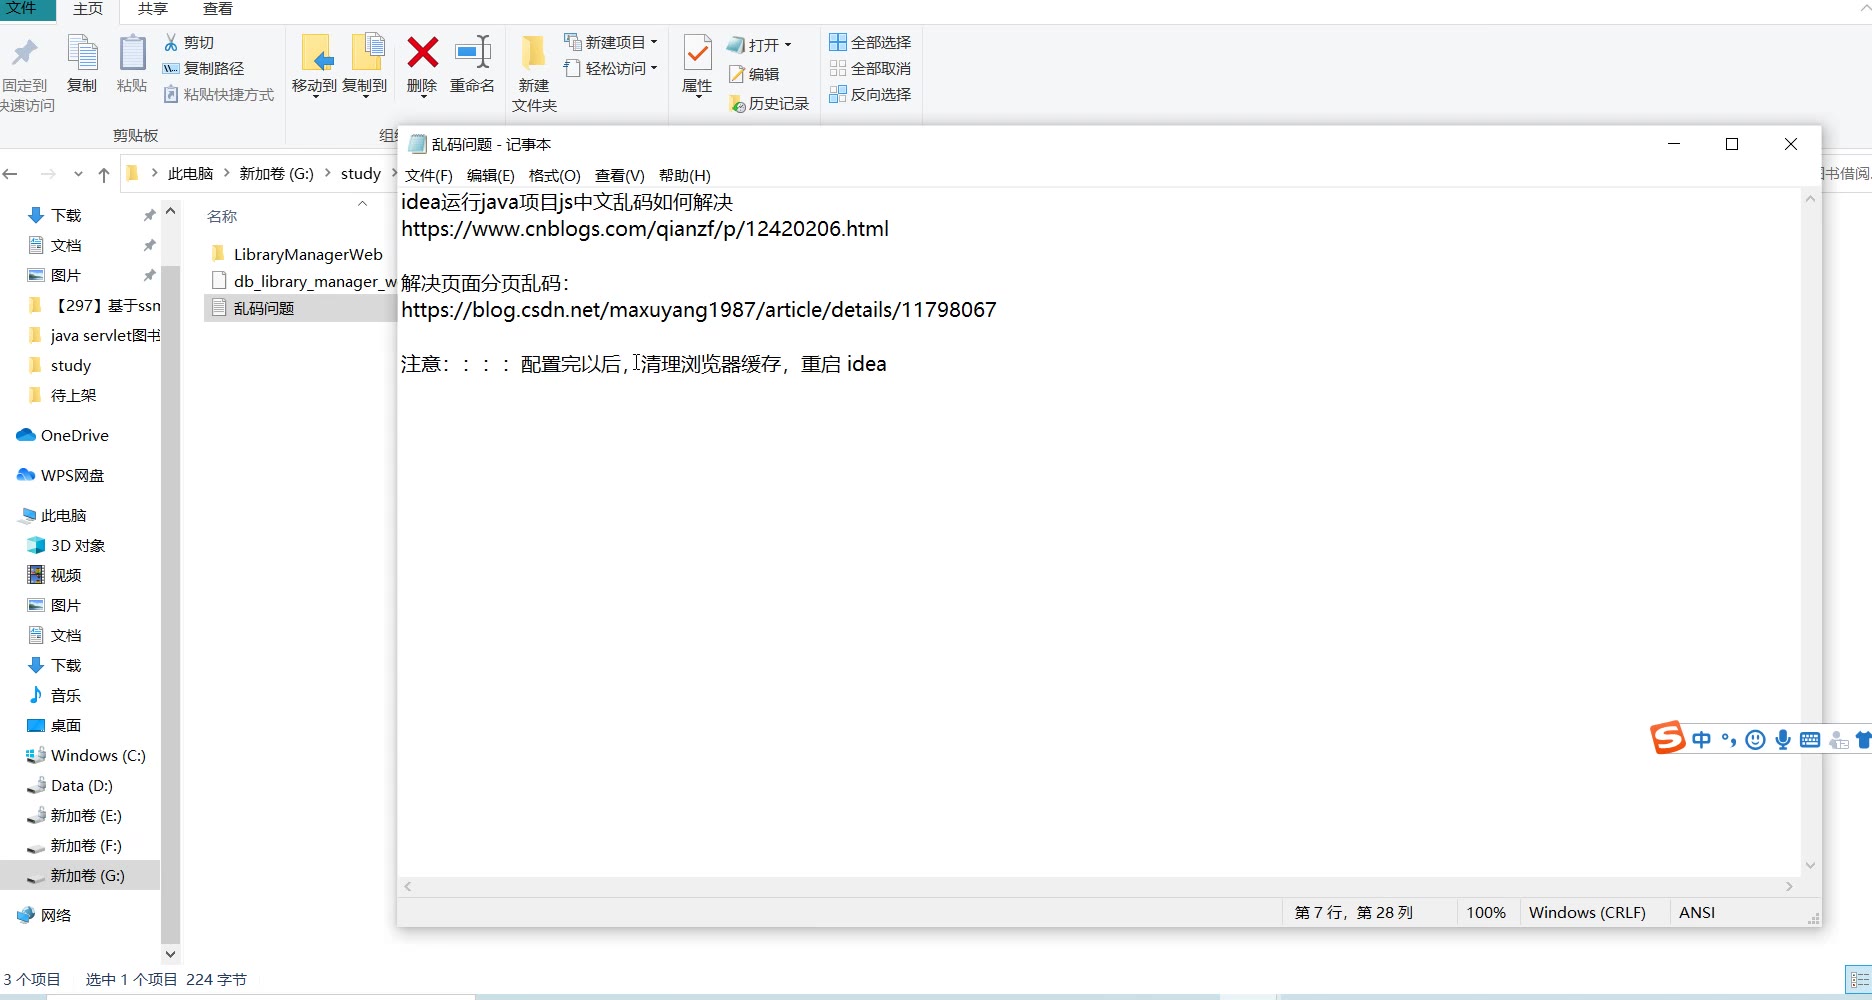This screenshot has height=1000, width=1872.
Task: Toggle Sogou punctuation mode icon
Action: pos(1728,740)
